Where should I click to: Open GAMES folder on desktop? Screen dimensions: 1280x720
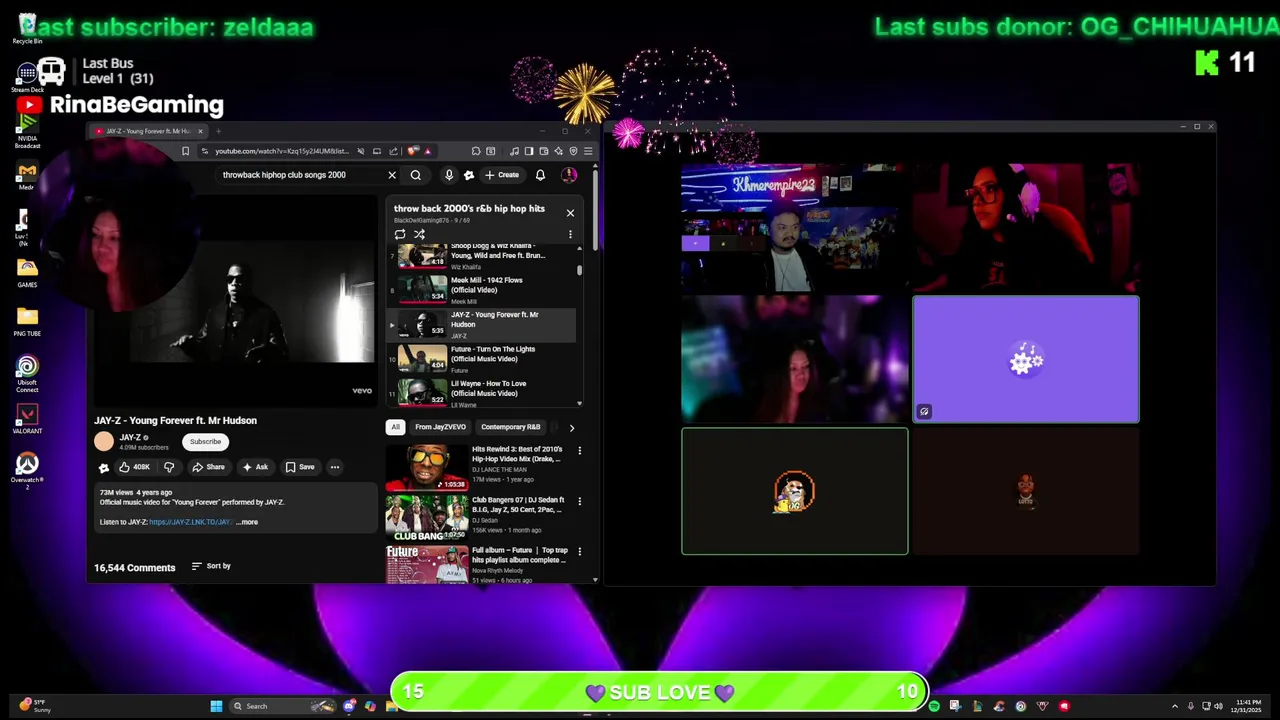[27, 272]
